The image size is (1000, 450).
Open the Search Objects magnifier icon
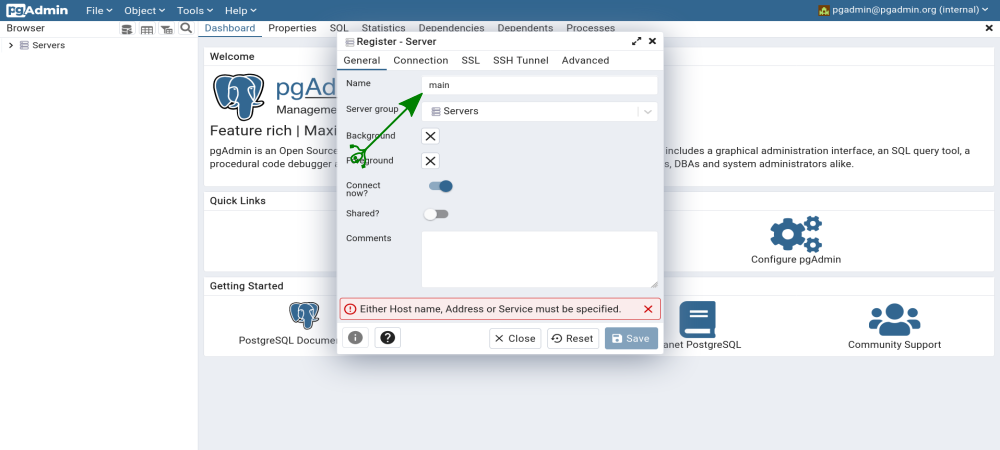186,29
